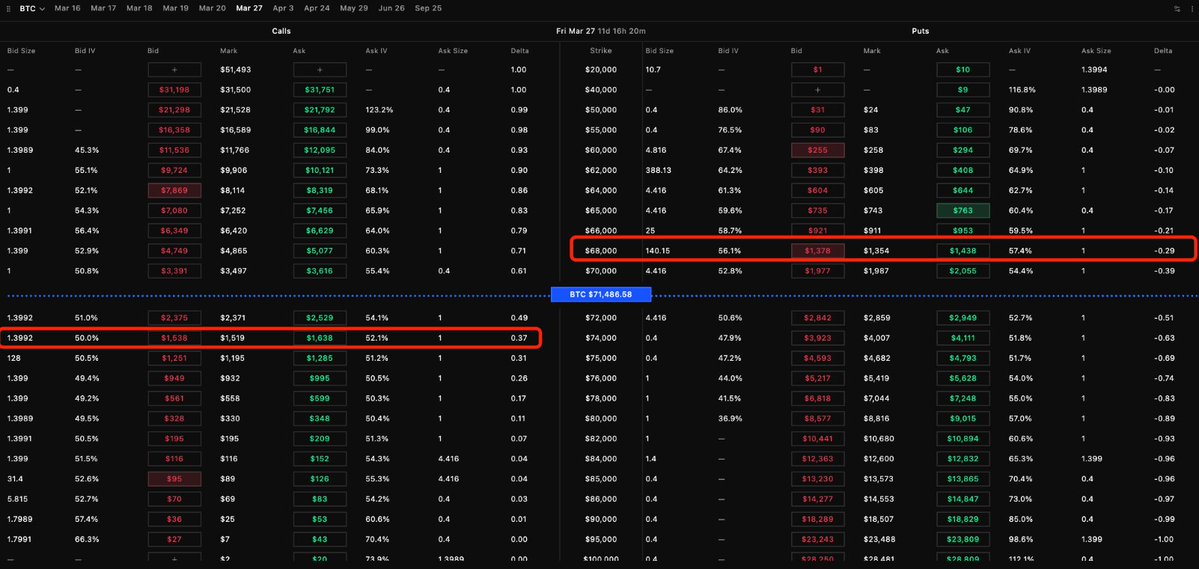Click the $2,842 put bid button
This screenshot has height=569, width=1199.
click(x=817, y=317)
